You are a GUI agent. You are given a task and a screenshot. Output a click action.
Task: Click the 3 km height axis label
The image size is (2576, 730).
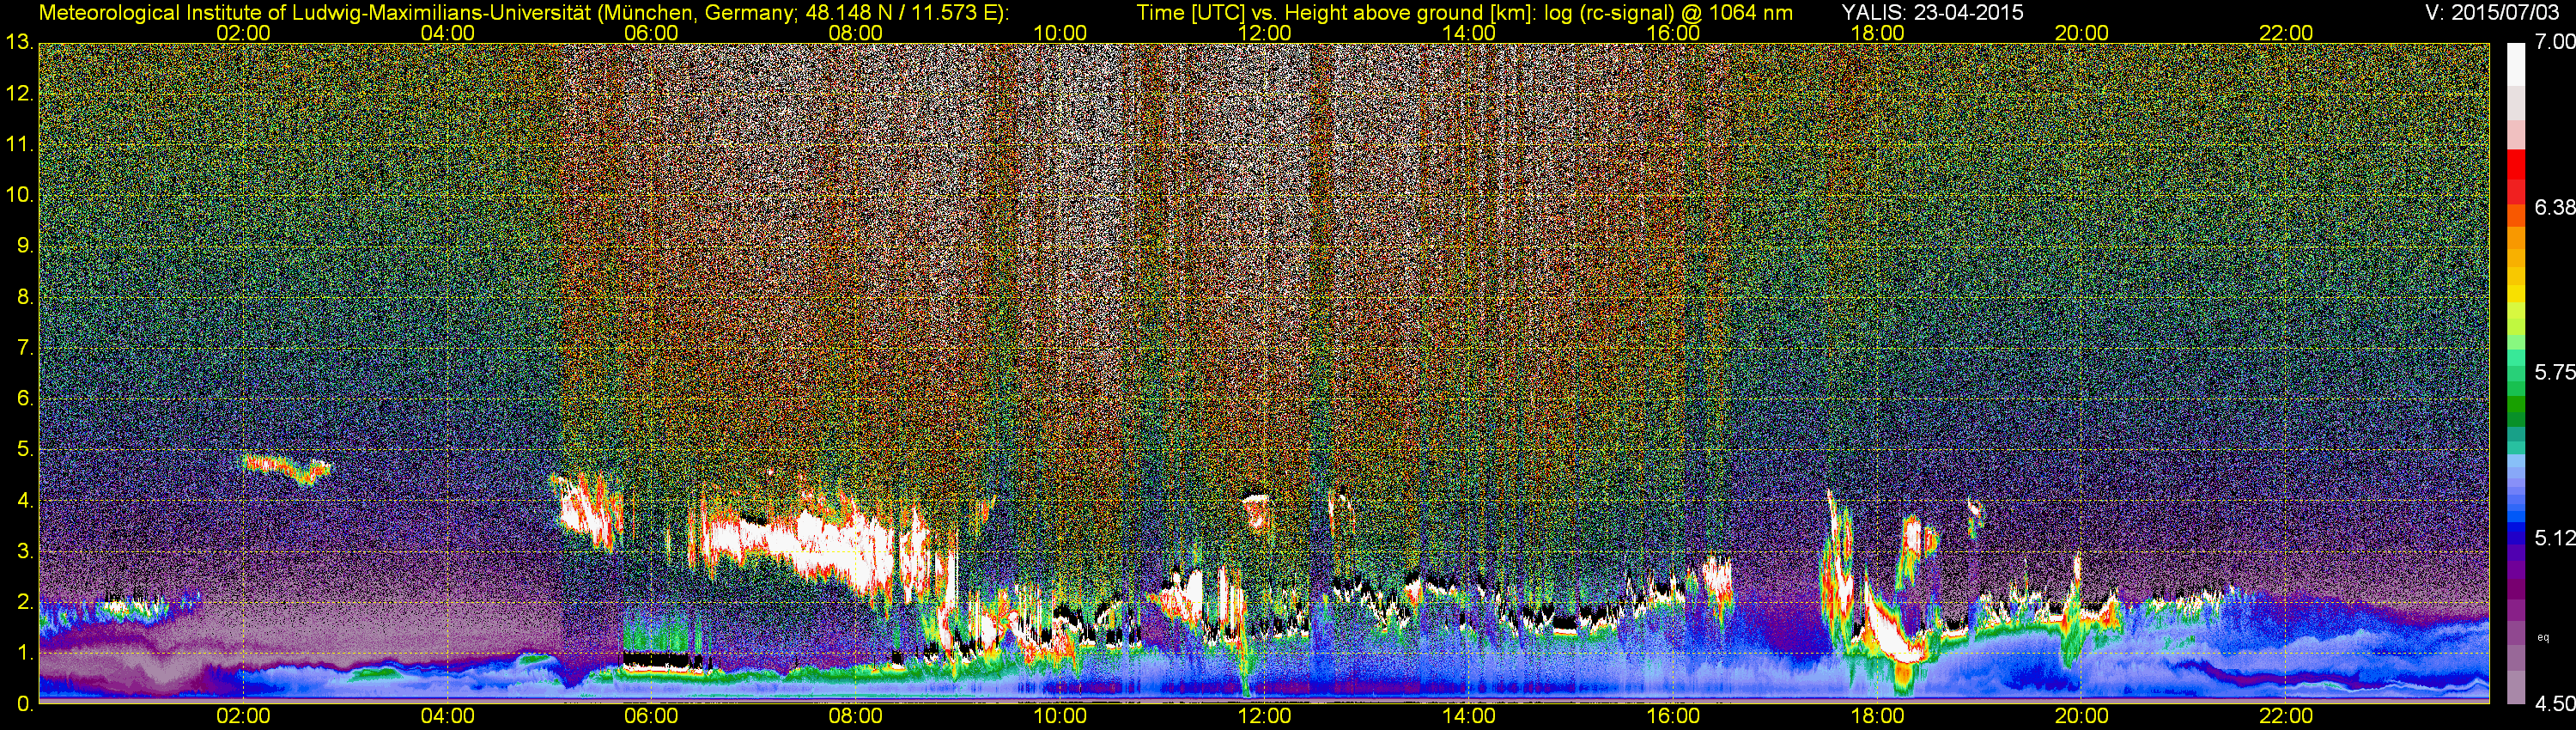coord(25,552)
